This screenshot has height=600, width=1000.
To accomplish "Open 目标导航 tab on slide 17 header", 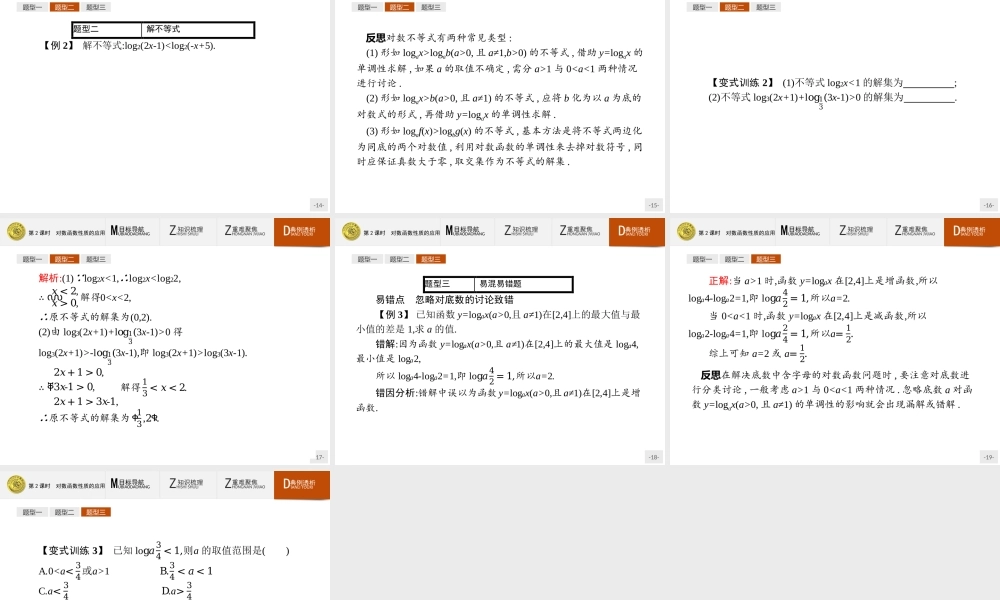I will (129, 231).
